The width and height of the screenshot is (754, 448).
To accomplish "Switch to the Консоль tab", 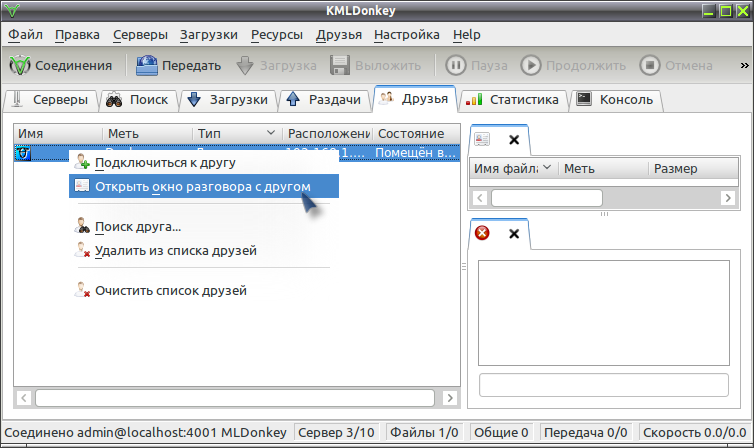I will (x=616, y=100).
